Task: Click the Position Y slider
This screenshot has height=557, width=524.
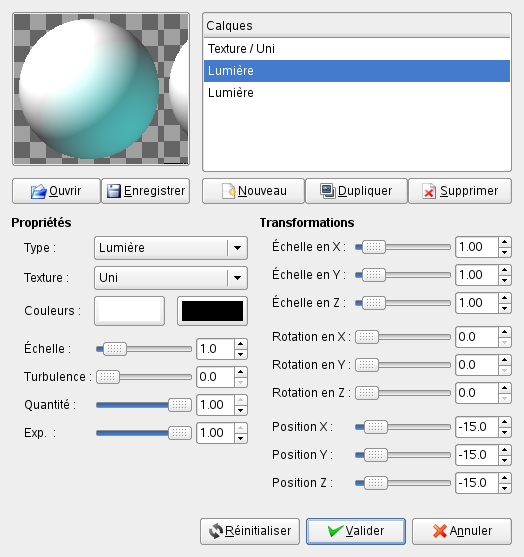Action: (x=403, y=455)
